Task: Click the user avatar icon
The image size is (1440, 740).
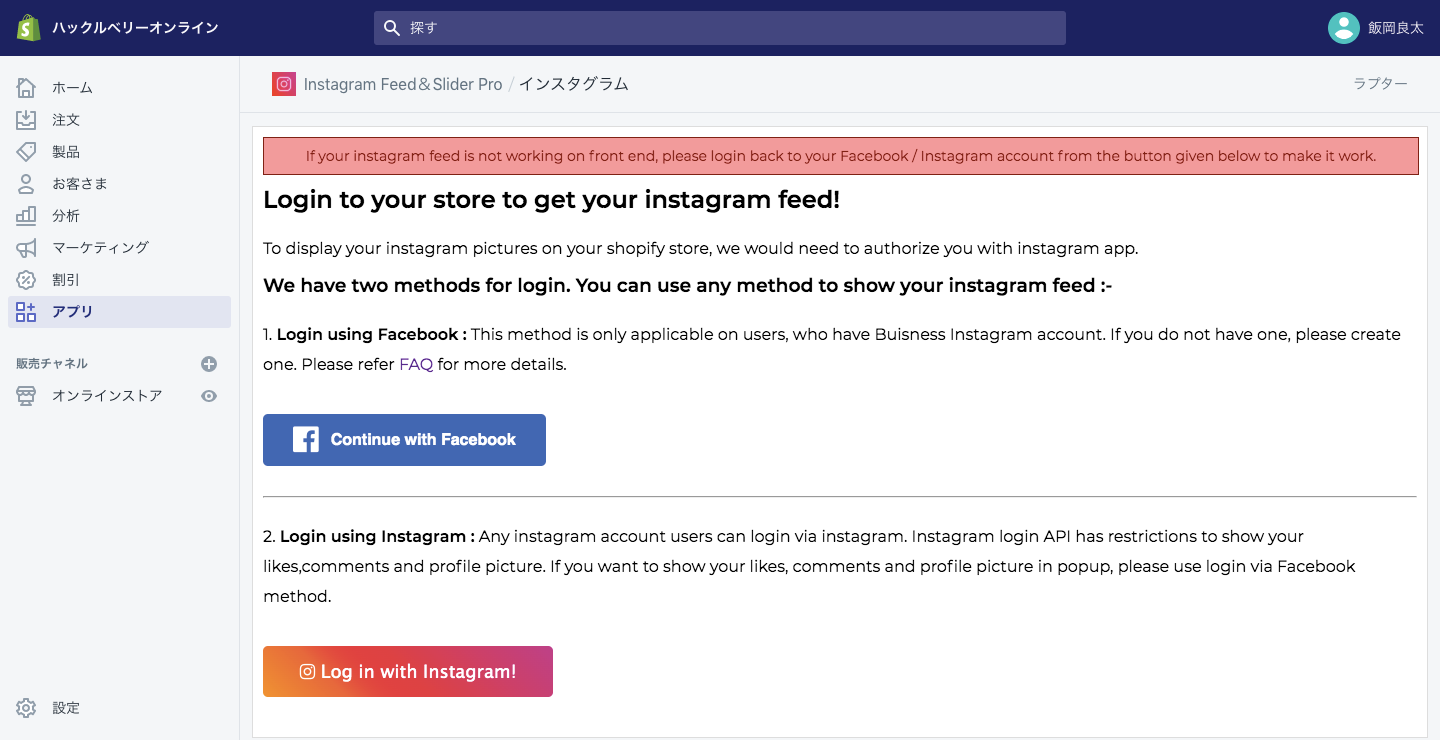Action: [x=1343, y=28]
